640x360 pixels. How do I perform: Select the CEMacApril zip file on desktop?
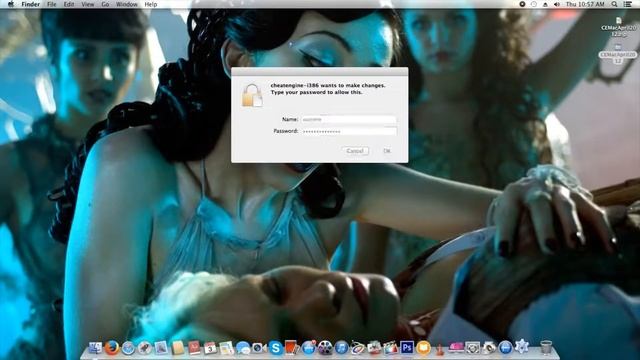618,27
